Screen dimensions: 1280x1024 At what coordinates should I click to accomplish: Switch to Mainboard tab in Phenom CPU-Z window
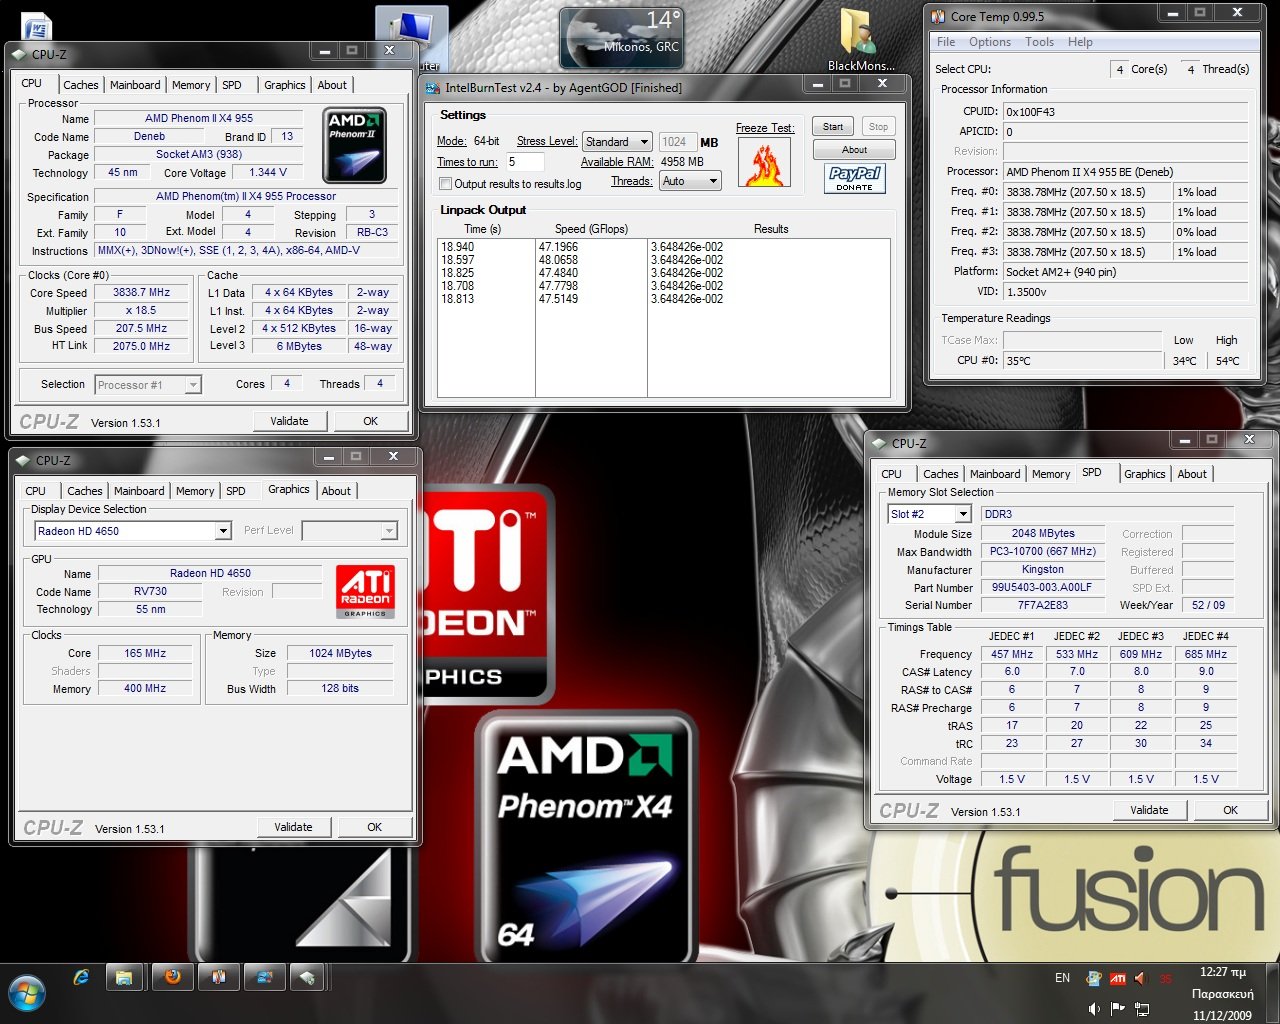tap(135, 85)
